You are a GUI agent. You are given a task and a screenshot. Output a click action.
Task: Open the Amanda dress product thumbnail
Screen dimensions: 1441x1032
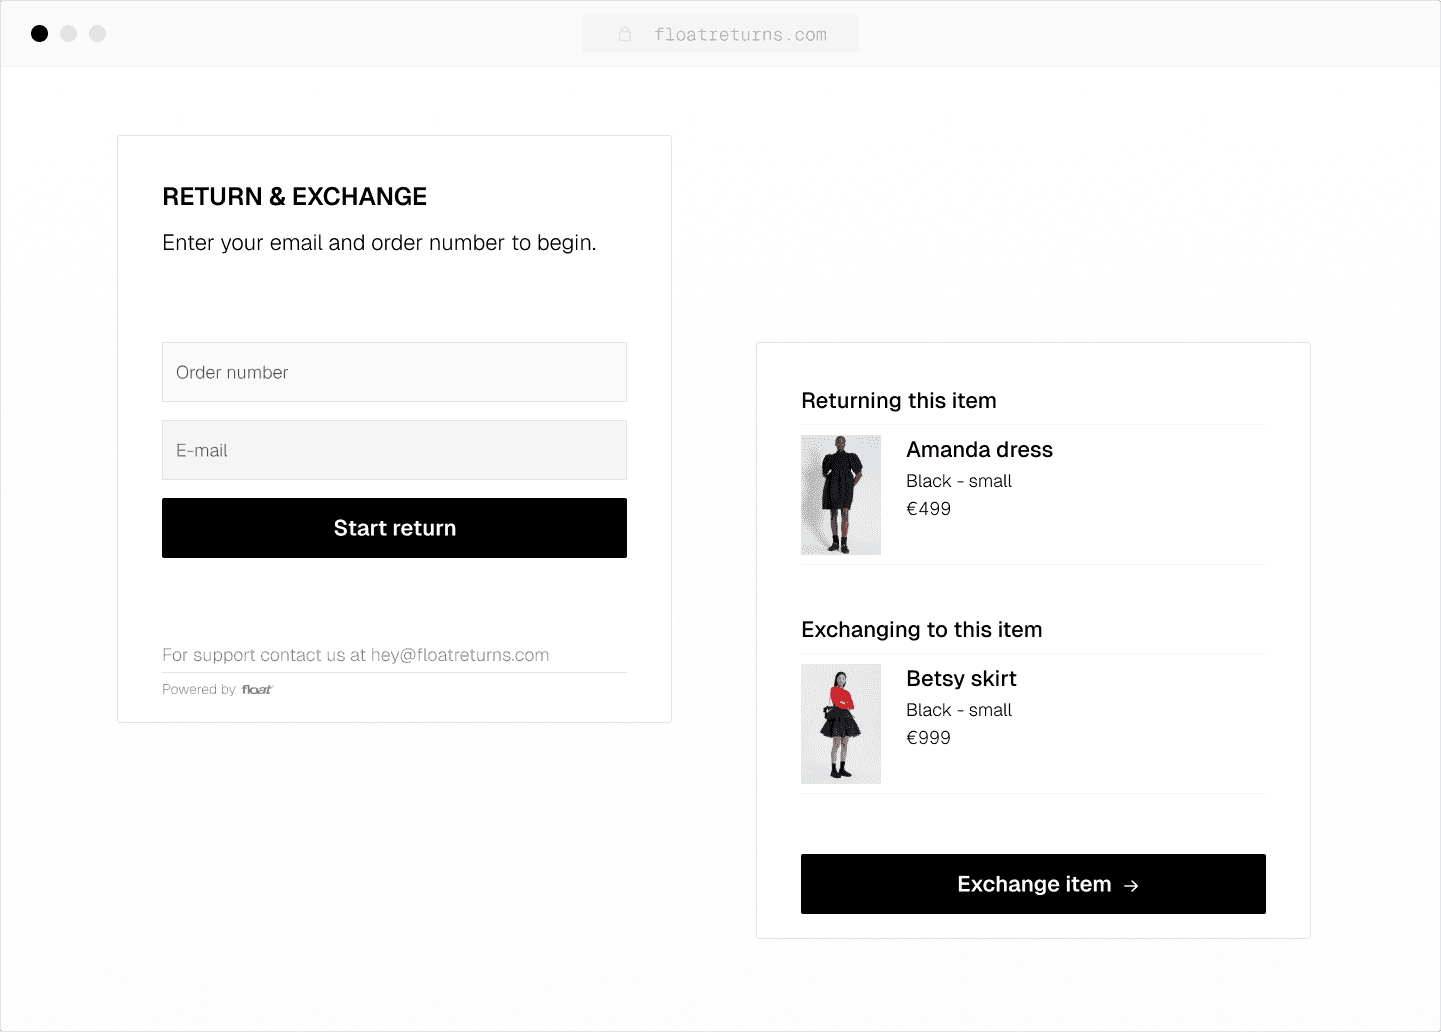pyautogui.click(x=841, y=495)
